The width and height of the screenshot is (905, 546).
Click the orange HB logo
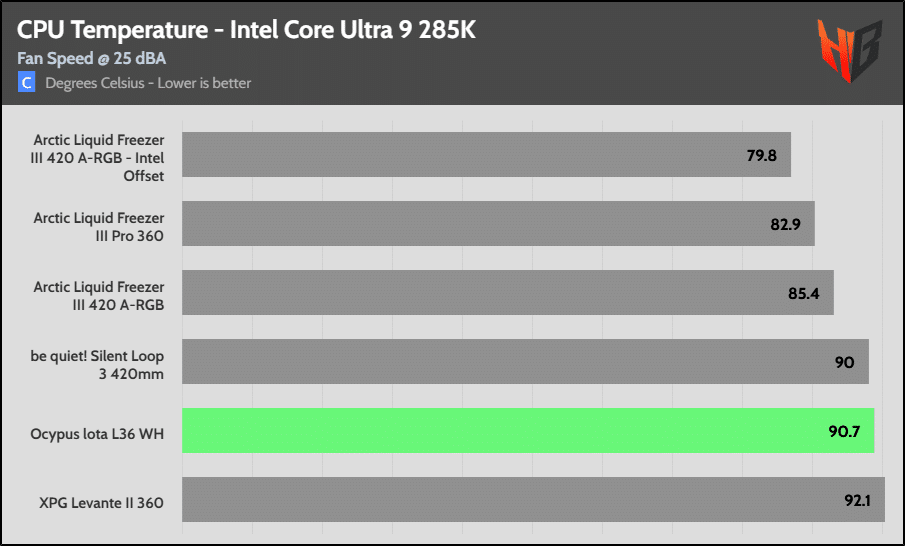[849, 50]
